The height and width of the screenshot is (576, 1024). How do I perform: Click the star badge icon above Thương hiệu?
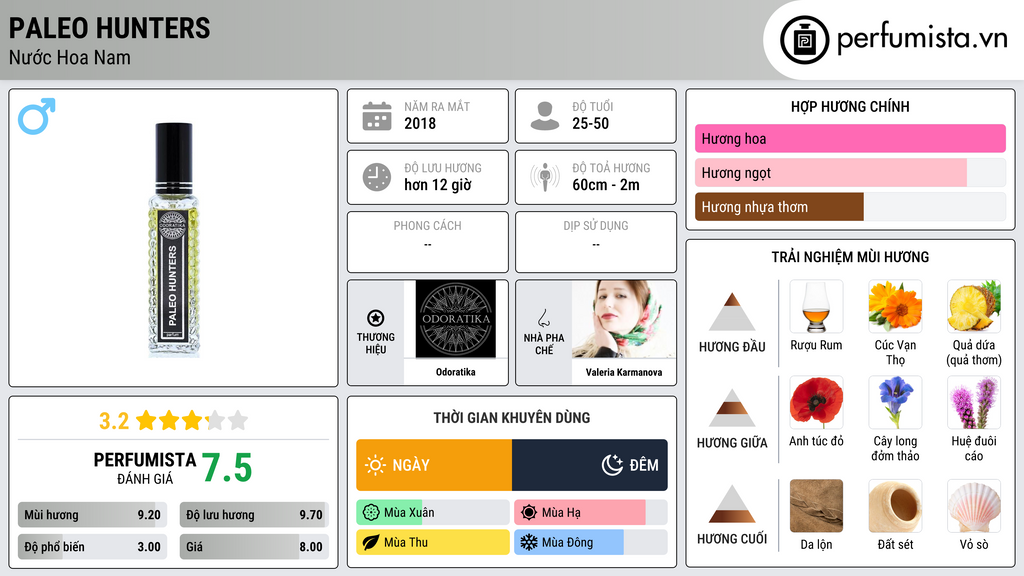pyautogui.click(x=376, y=318)
